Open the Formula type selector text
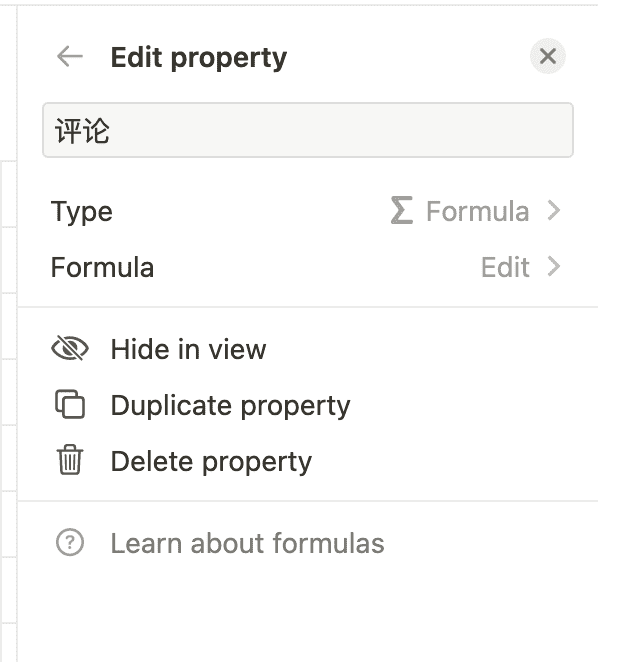This screenshot has width=628, height=662. tap(477, 211)
